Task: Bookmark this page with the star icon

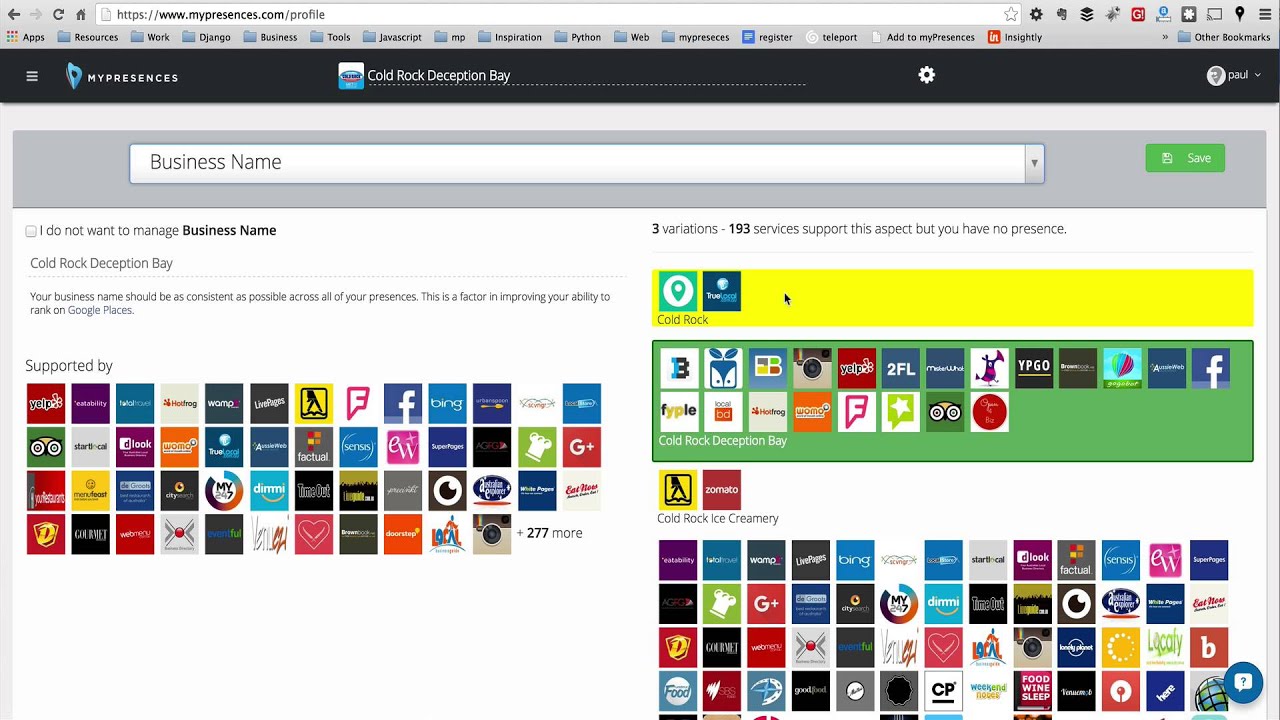Action: point(1011,14)
